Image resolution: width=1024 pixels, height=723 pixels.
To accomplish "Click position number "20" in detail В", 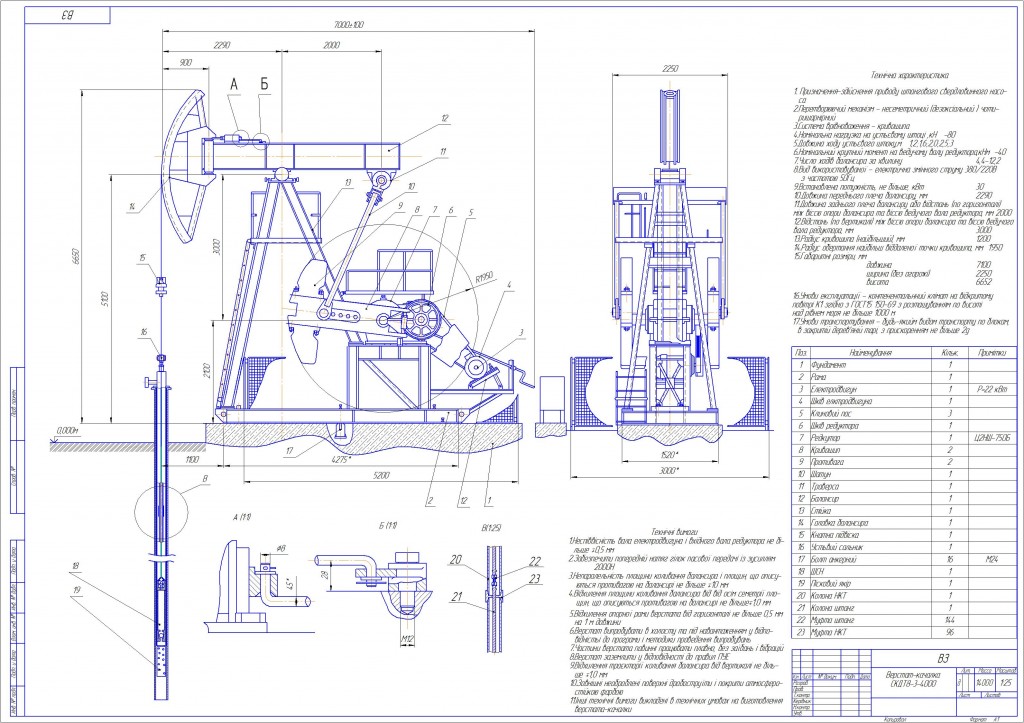I will [456, 560].
